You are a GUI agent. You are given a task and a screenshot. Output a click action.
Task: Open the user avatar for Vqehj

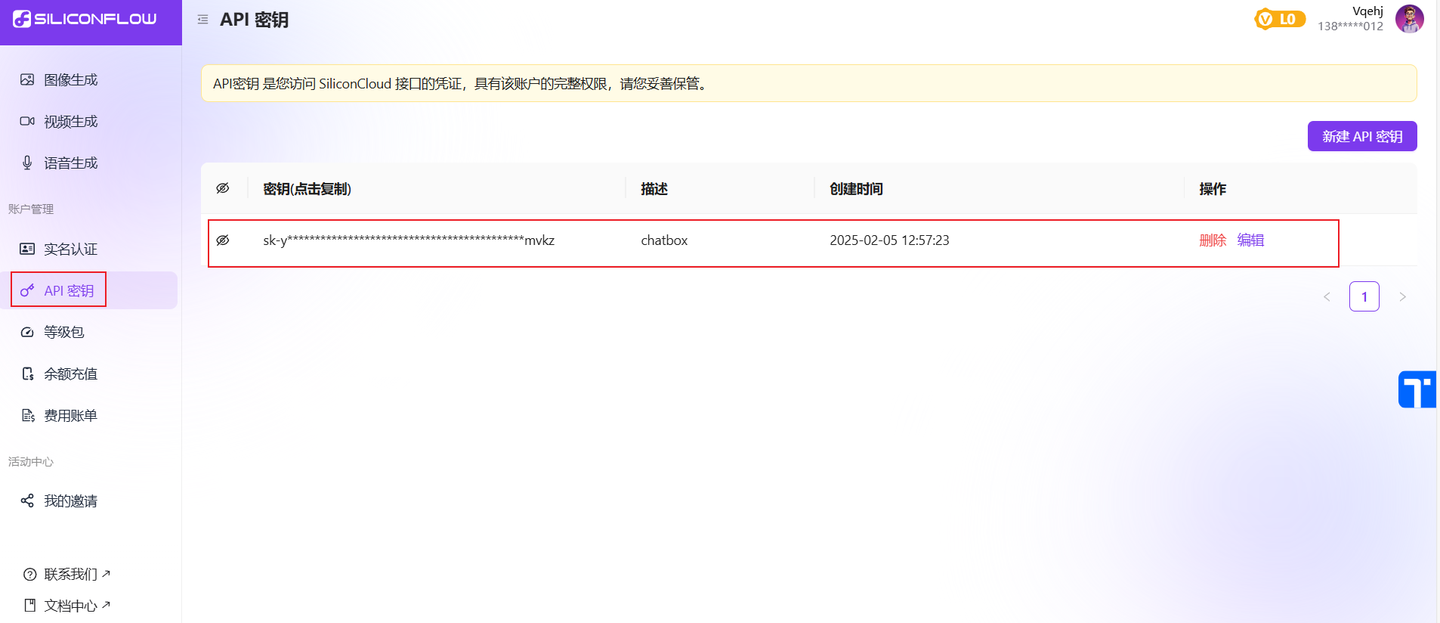[1409, 18]
